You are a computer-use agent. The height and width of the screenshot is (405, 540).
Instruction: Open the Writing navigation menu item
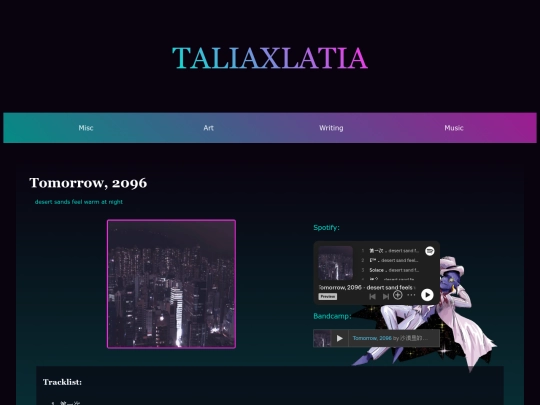pos(331,128)
